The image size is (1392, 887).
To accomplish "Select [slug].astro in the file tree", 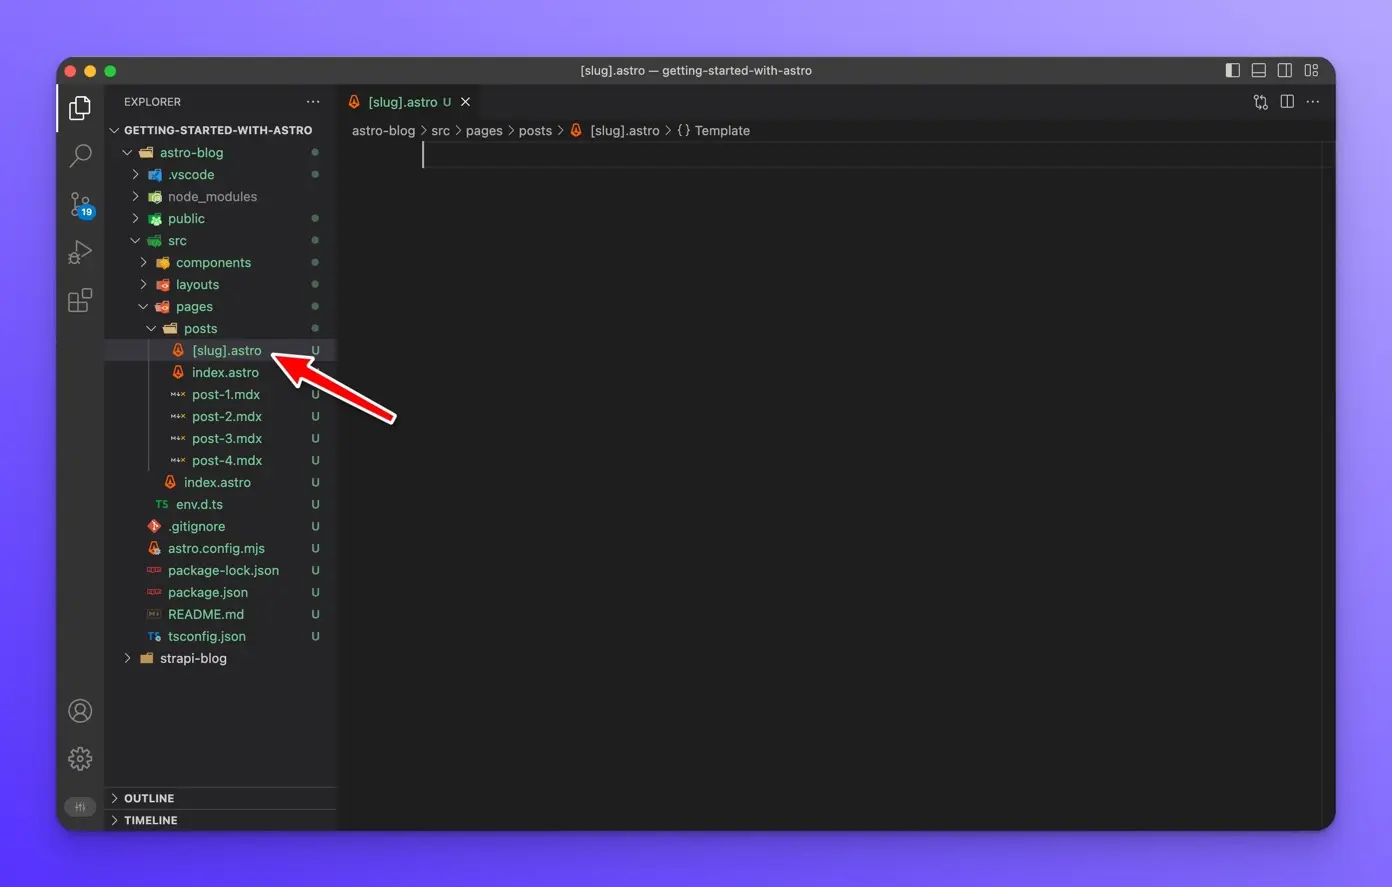I will point(220,351).
